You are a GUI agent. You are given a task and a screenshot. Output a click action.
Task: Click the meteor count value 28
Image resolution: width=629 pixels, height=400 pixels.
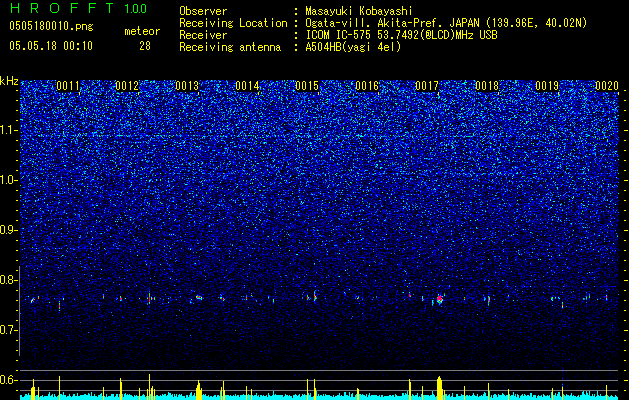145,46
